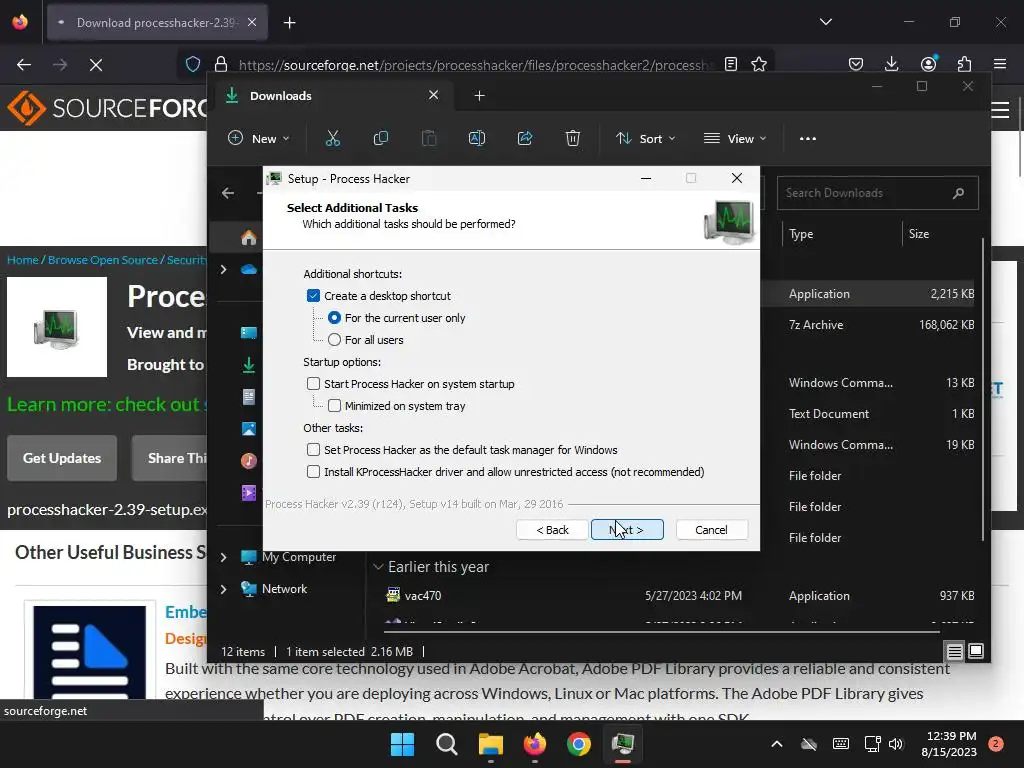Image resolution: width=1024 pixels, height=768 pixels.
Task: Click Browse Open Source breadcrumb link
Action: (103, 260)
